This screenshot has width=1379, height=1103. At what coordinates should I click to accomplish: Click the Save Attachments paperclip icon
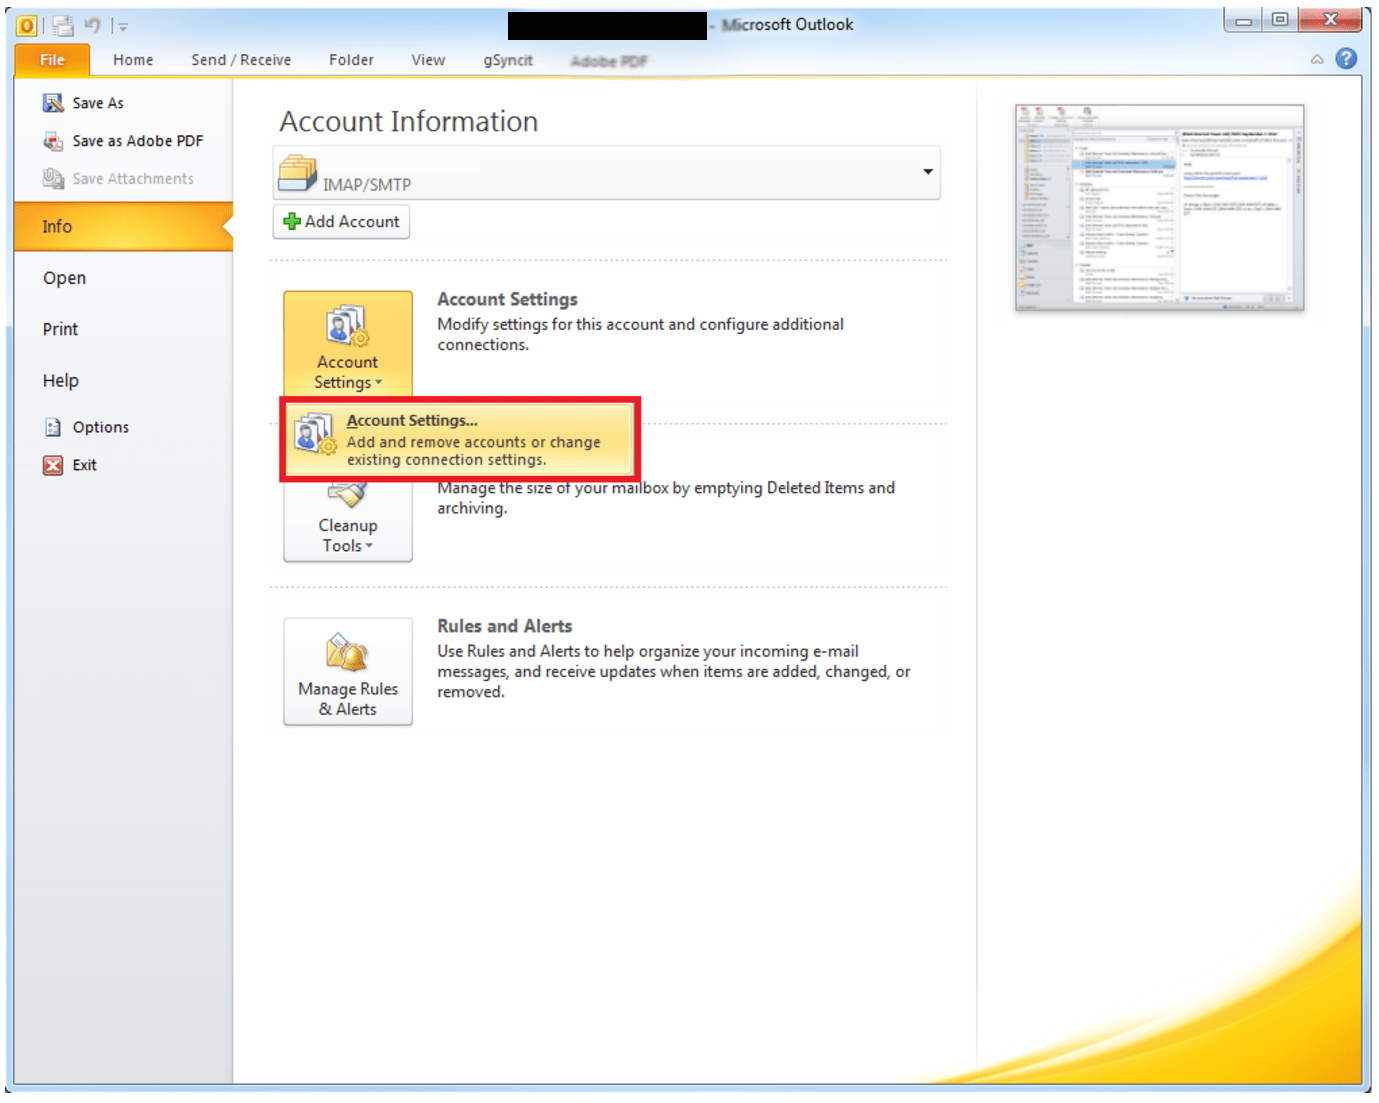[53, 179]
